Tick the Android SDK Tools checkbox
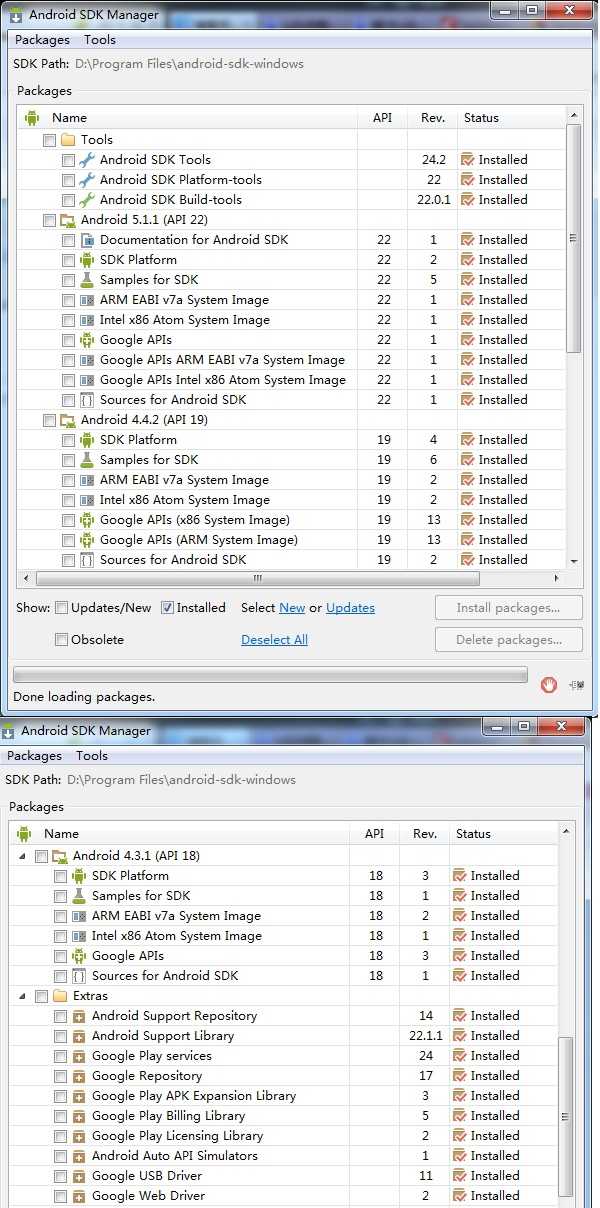The width and height of the screenshot is (600, 1208). point(68,160)
